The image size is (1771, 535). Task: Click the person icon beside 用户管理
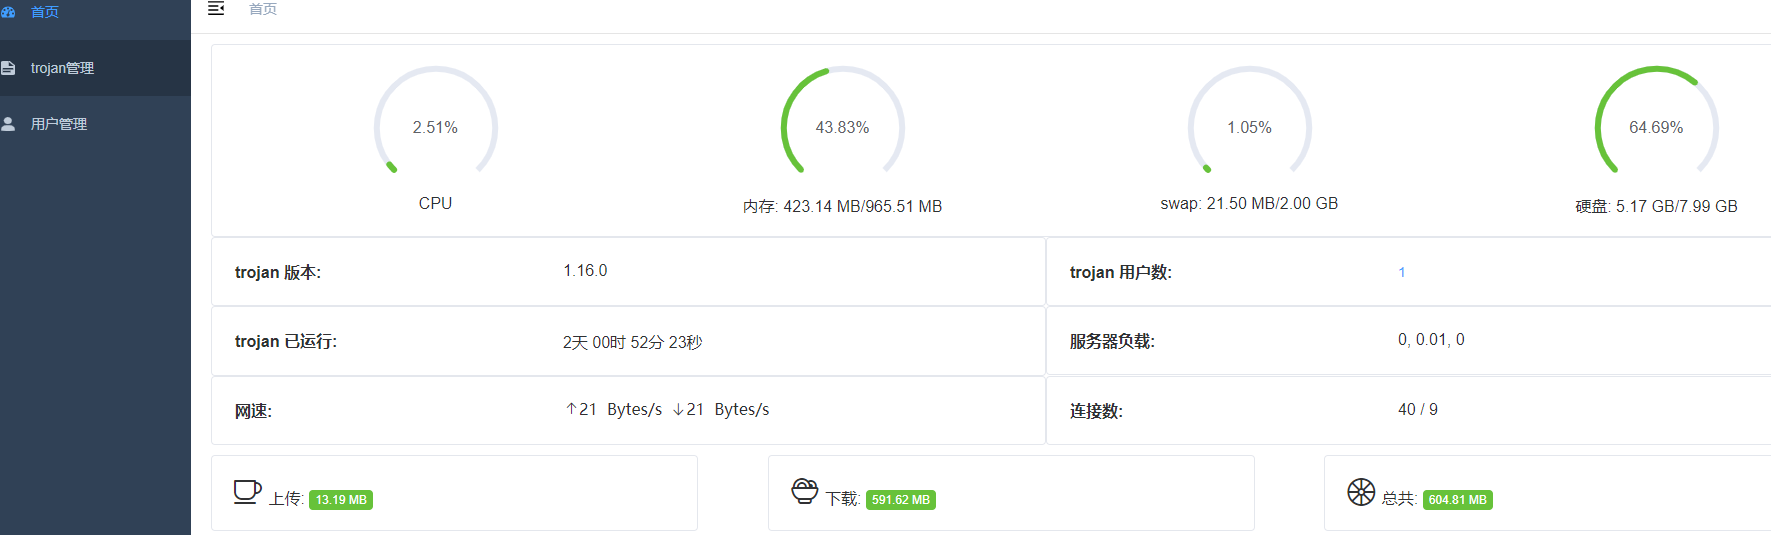[8, 124]
